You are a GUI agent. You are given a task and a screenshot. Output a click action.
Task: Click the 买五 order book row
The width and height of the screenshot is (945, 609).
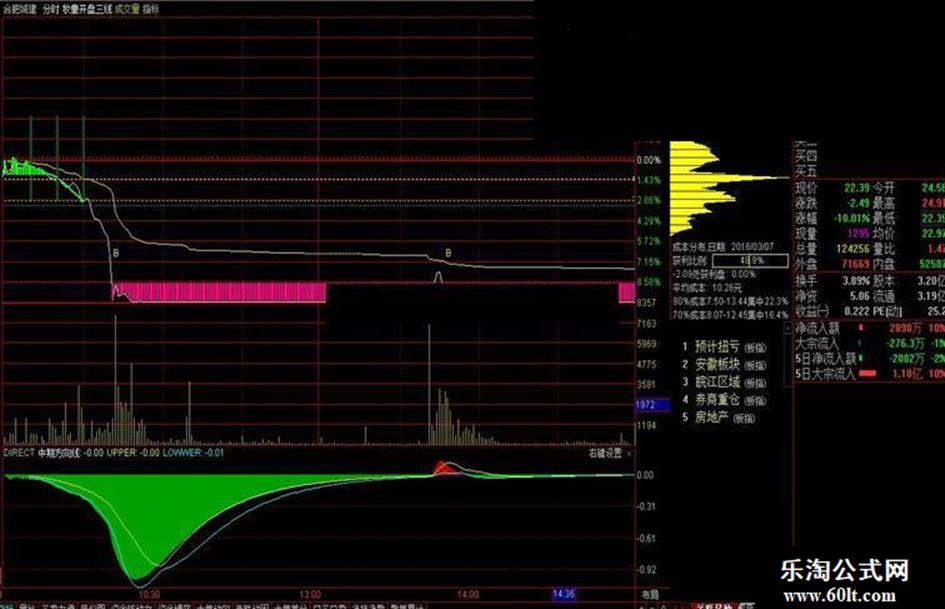[806, 171]
